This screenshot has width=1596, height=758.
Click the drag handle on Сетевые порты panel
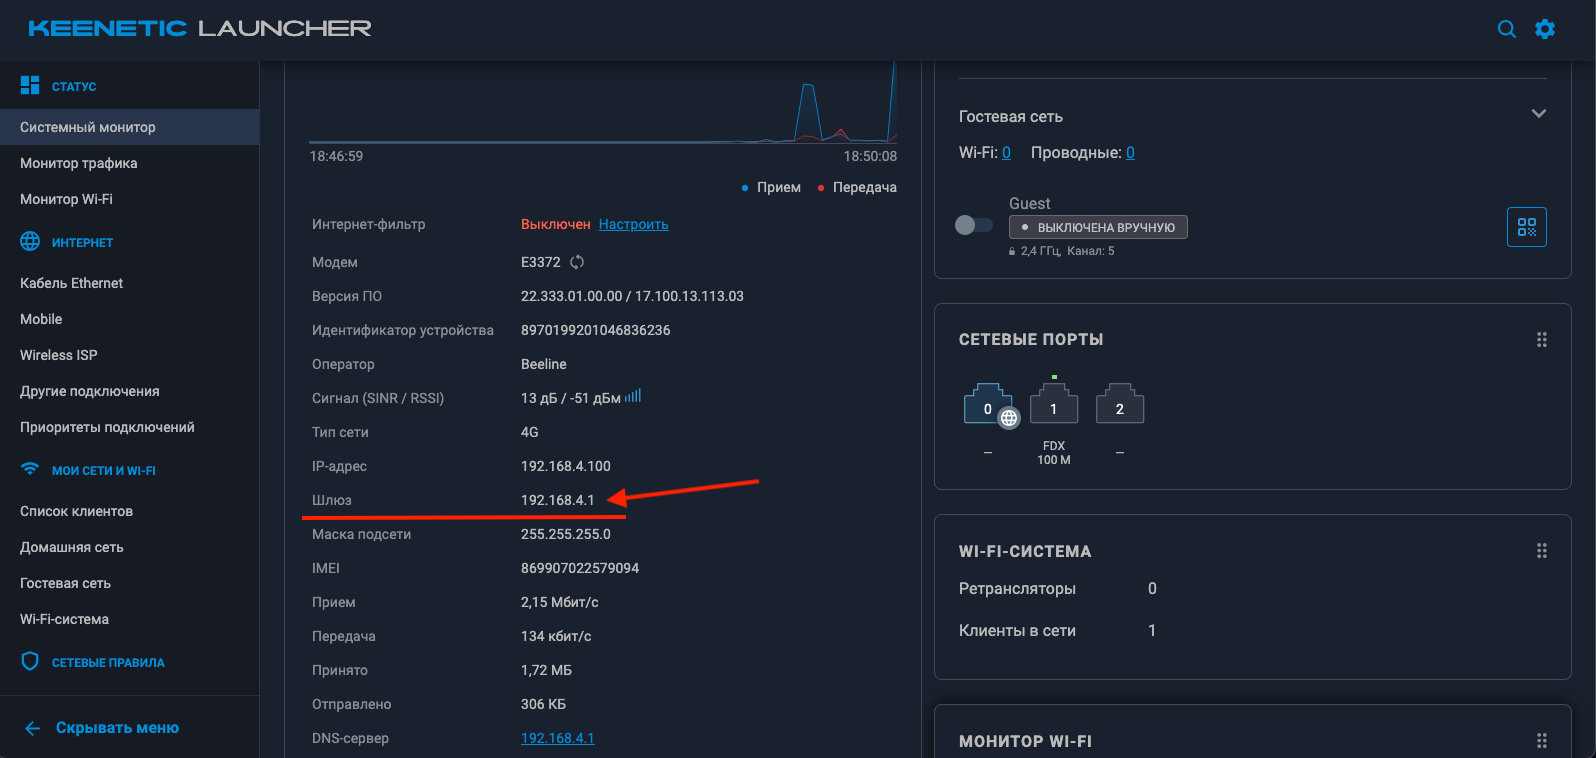(1541, 340)
